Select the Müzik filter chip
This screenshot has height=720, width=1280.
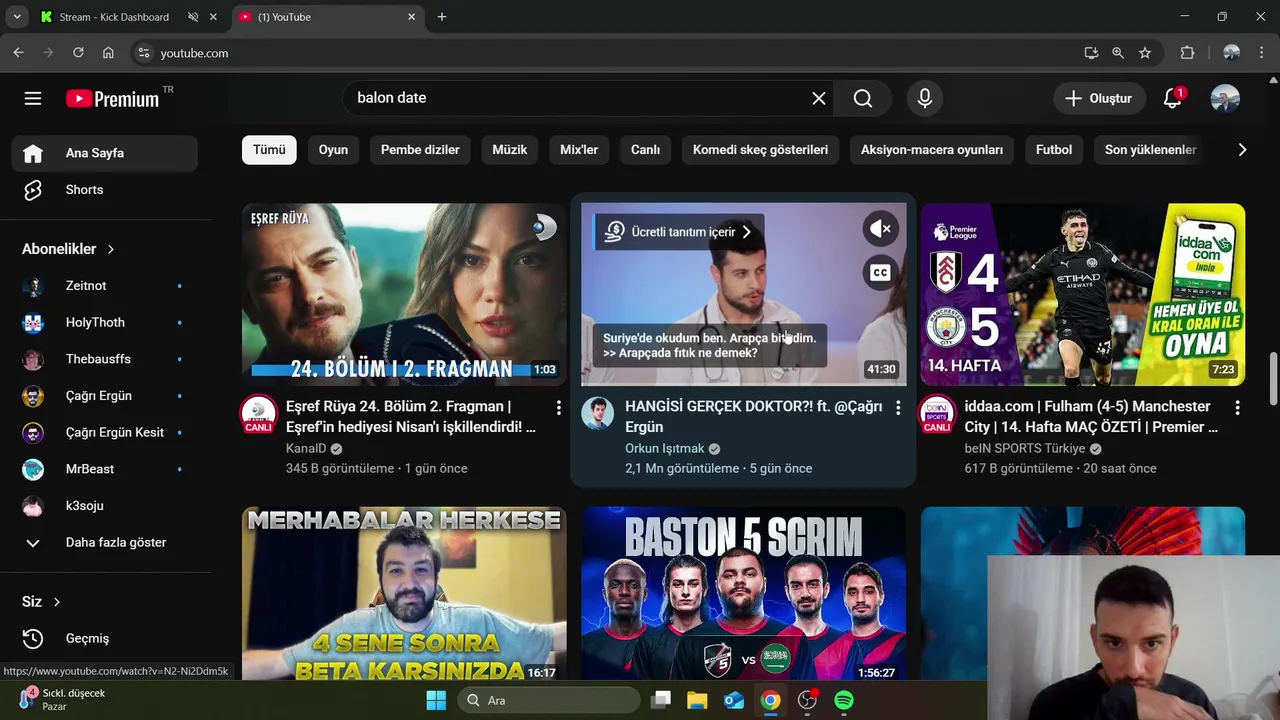pyautogui.click(x=509, y=150)
